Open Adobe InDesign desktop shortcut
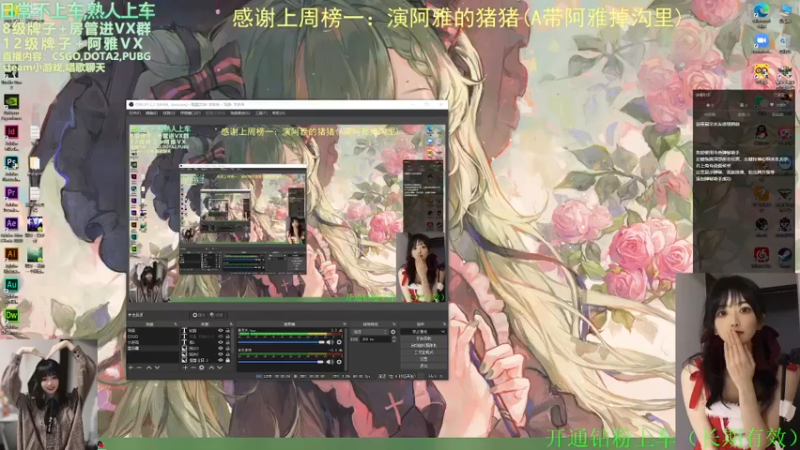The width and height of the screenshot is (800, 450). pos(11,133)
